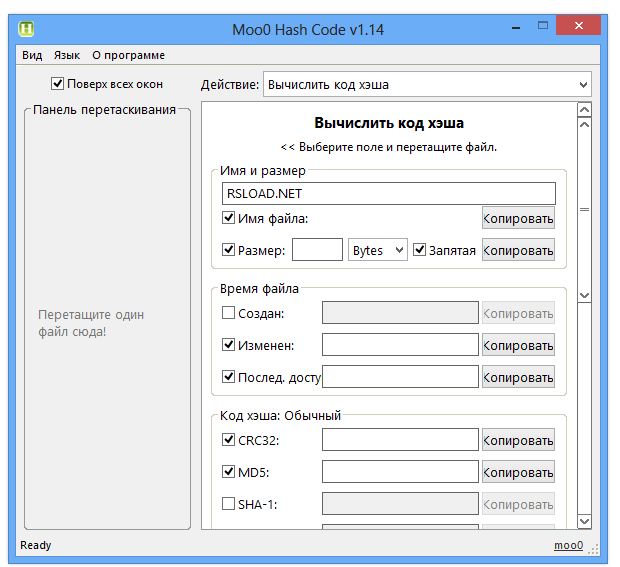Click the CRC32 hash field
Viewport: 620px width, 567px height.
[x=400, y=439]
